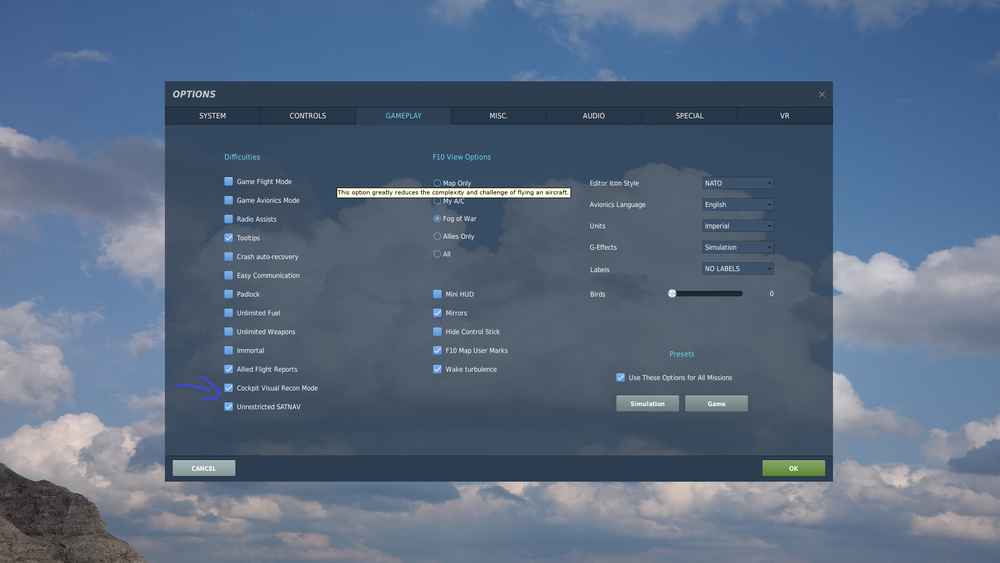Viewport: 1000px width, 563px height.
Task: Uncheck Use These Options for All Missions
Action: tap(621, 377)
